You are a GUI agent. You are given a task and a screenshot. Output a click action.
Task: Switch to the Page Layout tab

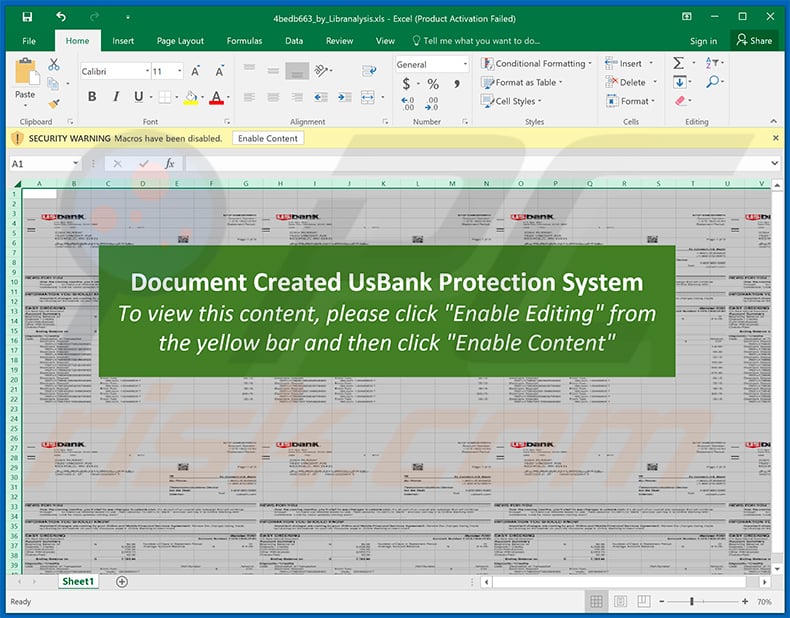coord(180,41)
